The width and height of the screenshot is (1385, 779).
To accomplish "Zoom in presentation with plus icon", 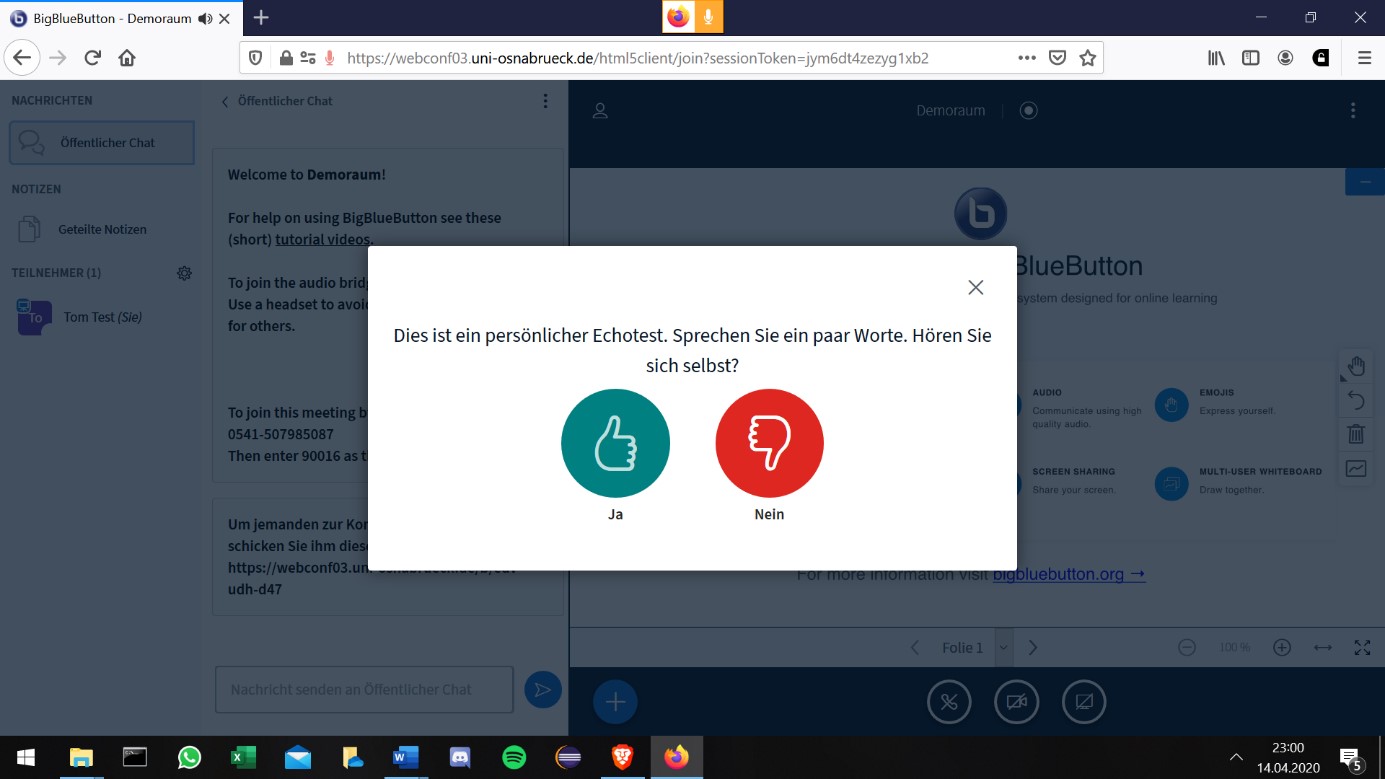I will pos(1281,648).
